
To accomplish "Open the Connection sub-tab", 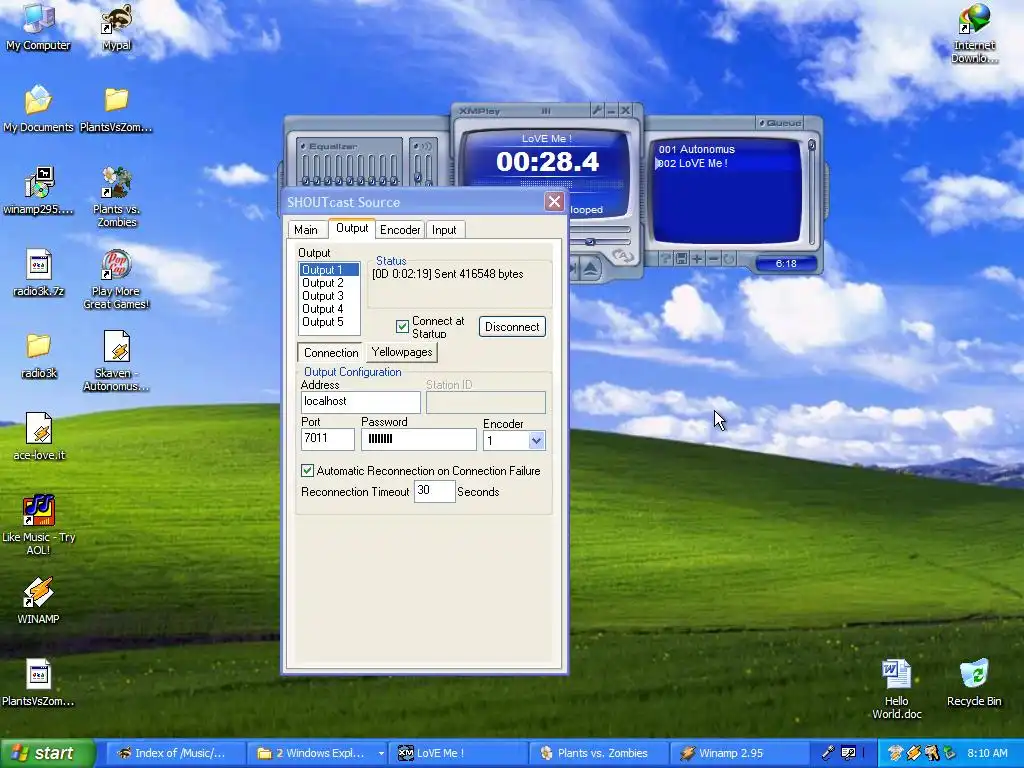I will click(x=331, y=353).
